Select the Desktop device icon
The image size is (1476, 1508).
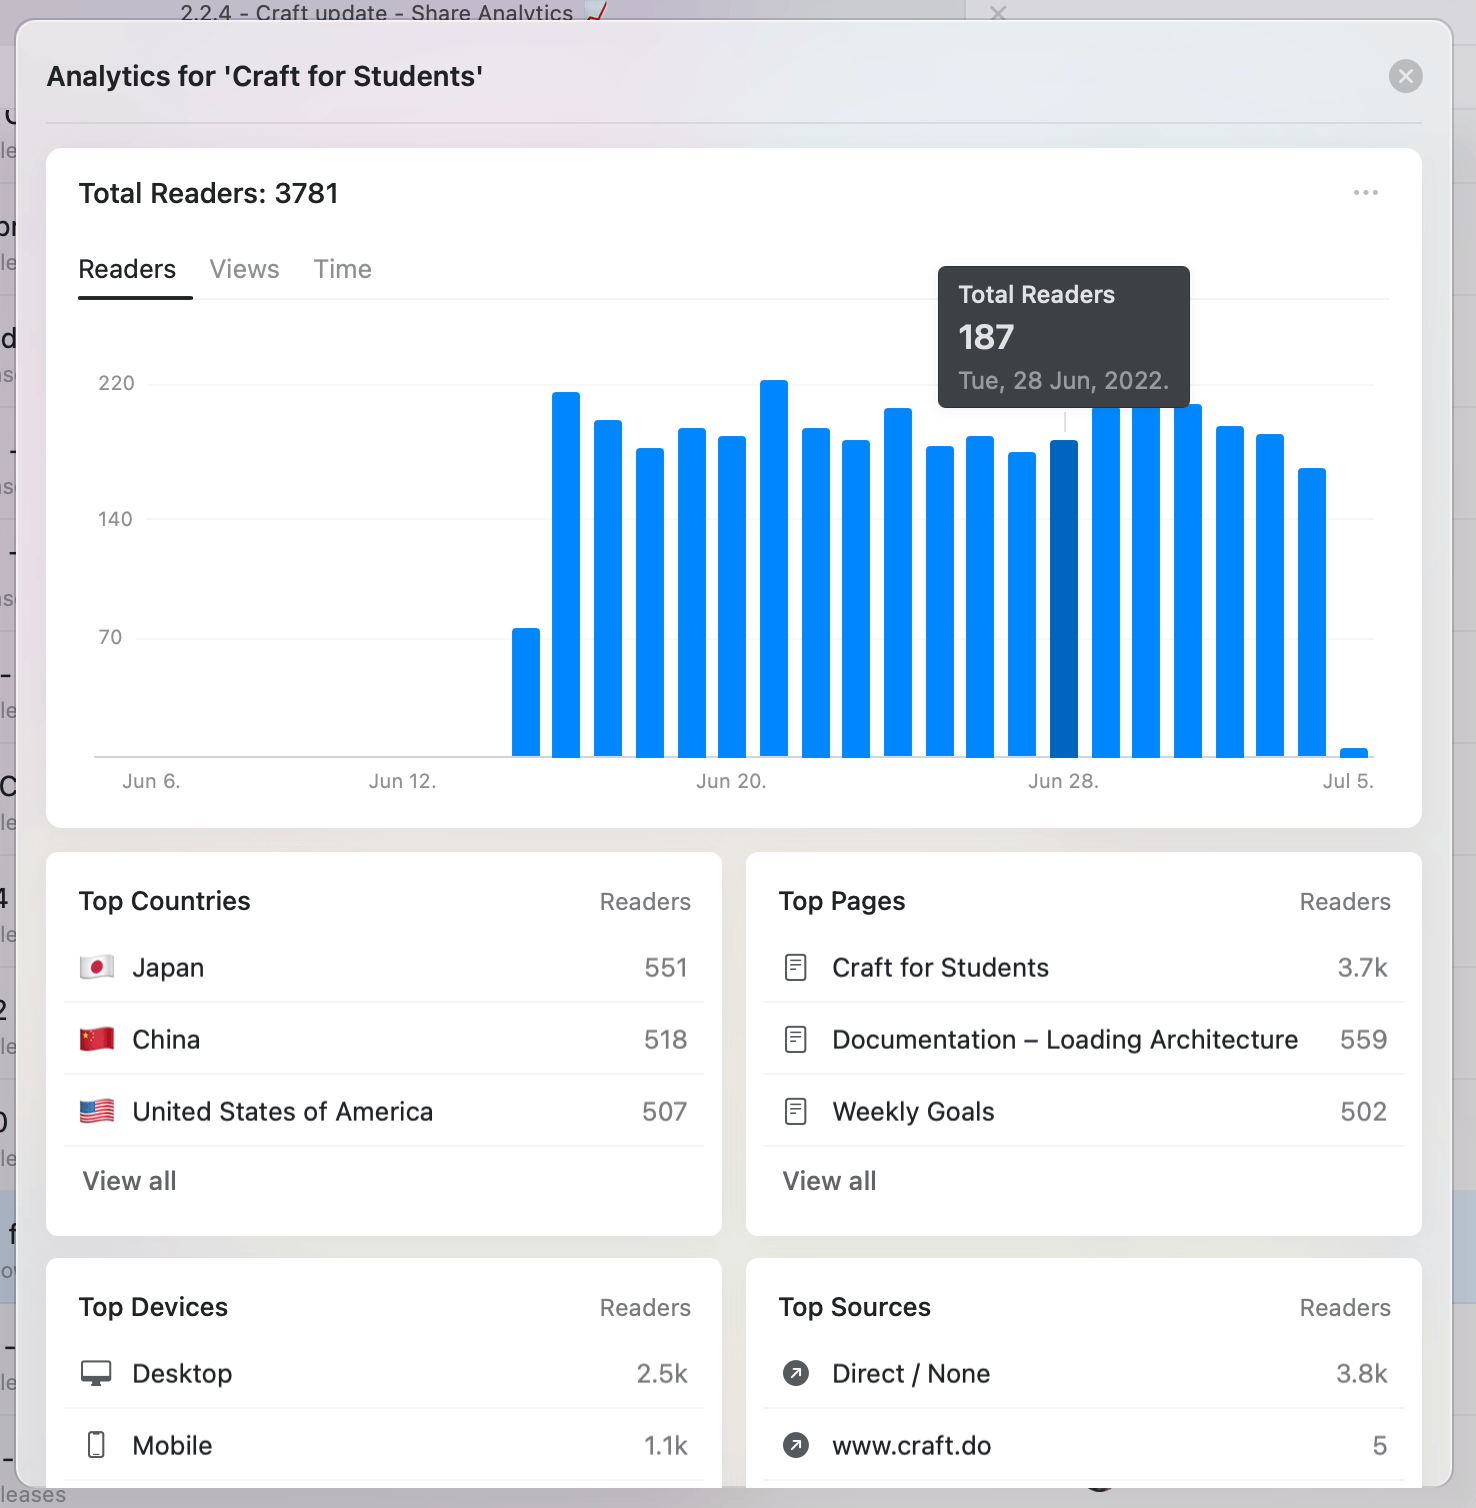(x=97, y=1373)
